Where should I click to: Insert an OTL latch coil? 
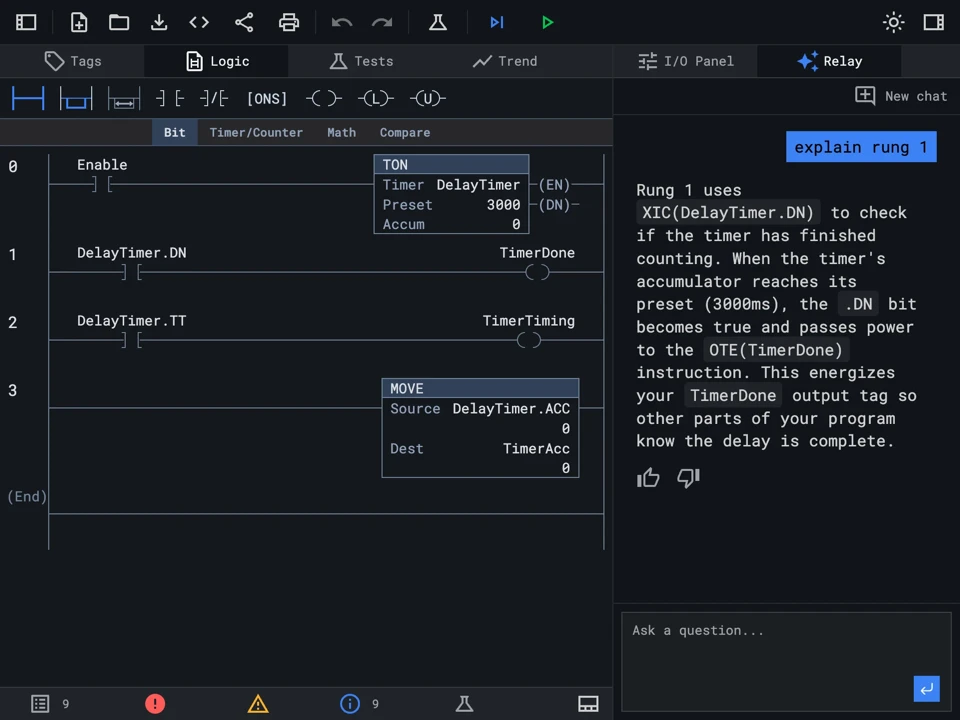point(375,99)
